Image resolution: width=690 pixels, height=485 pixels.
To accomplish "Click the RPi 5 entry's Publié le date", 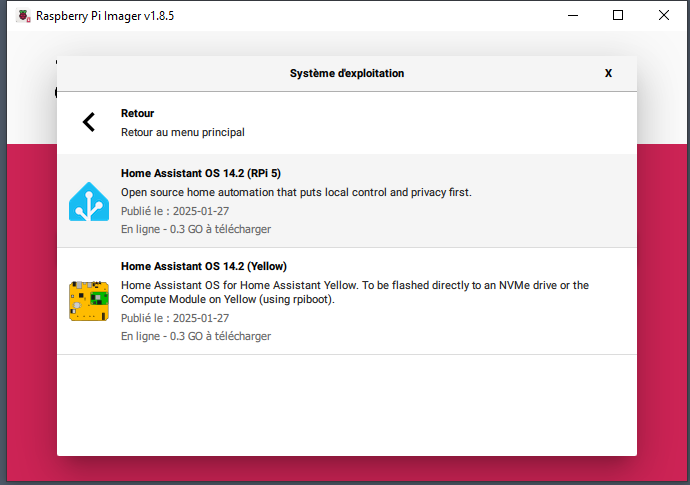I will pyautogui.click(x=175, y=211).
